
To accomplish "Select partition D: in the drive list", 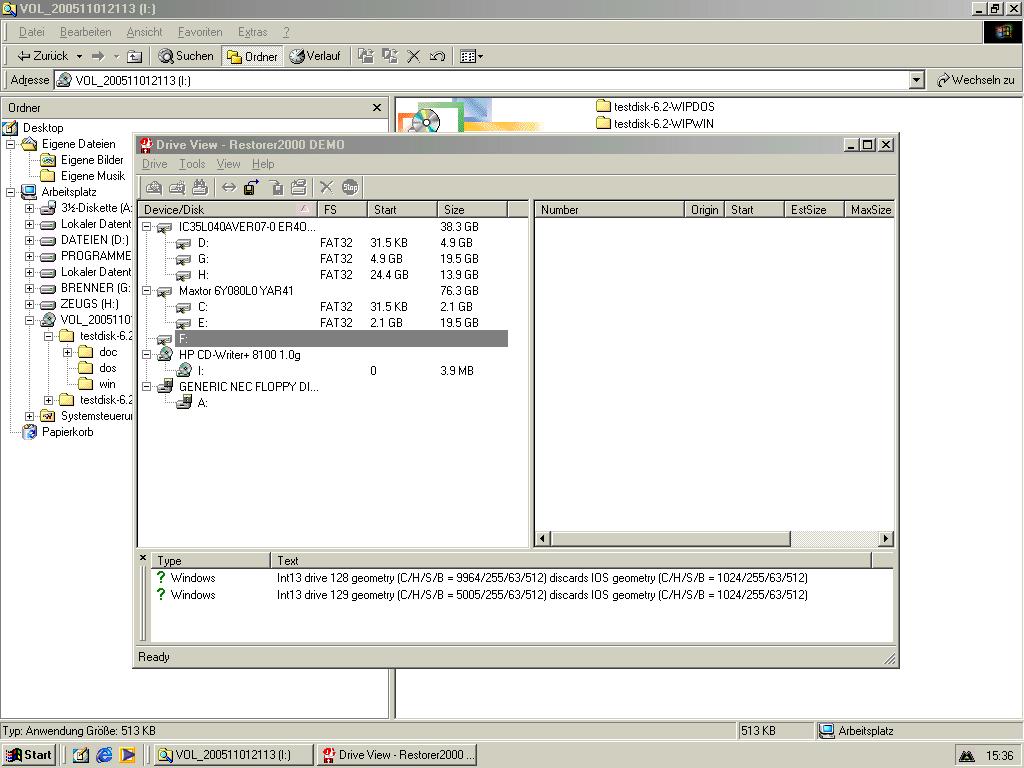I will tap(203, 243).
